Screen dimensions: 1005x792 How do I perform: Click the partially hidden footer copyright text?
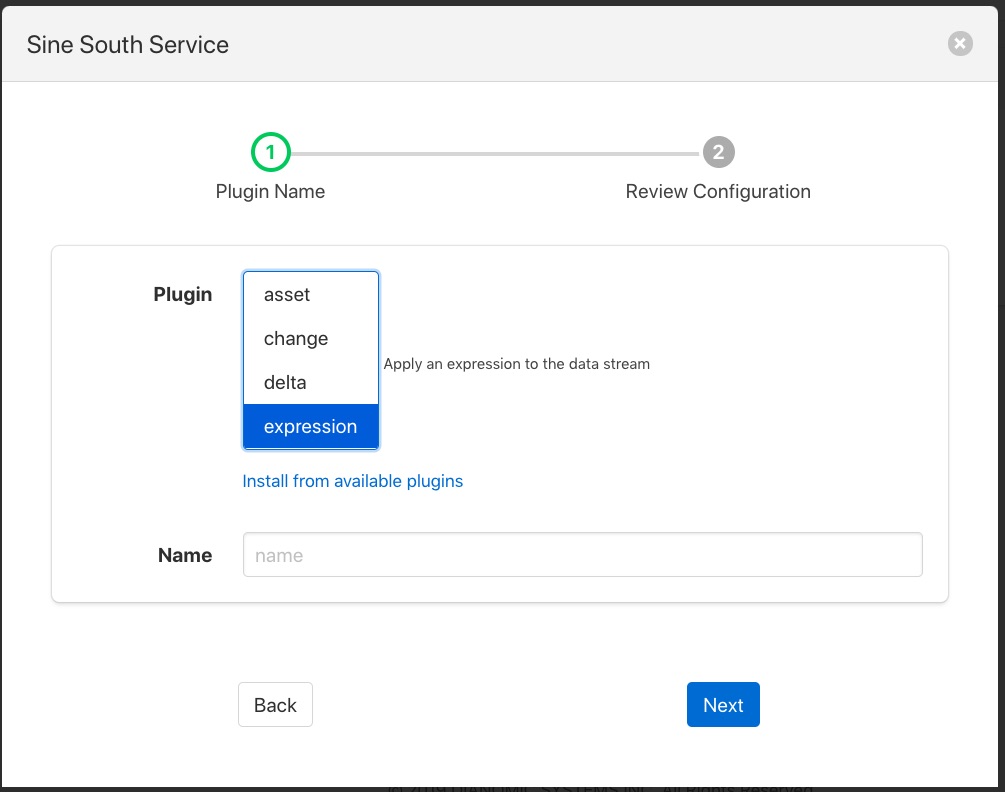[x=600, y=786]
